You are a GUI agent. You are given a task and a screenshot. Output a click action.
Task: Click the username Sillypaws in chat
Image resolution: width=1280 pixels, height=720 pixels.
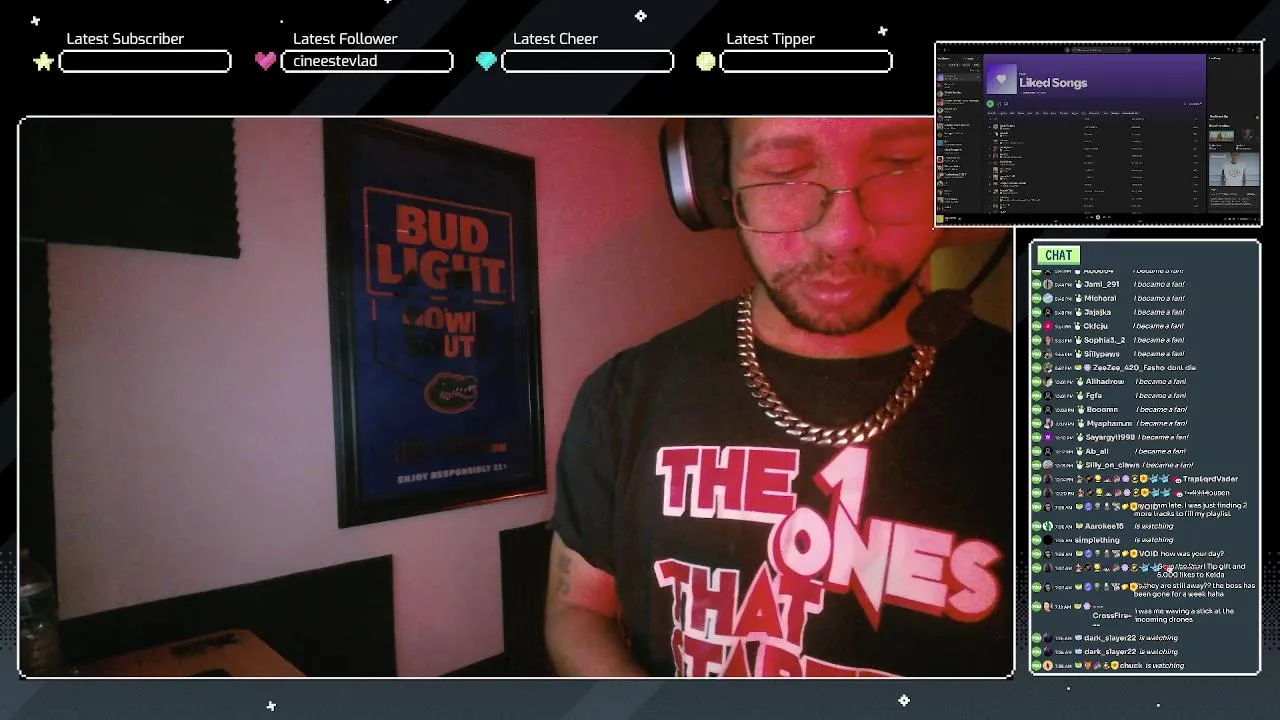pyautogui.click(x=1102, y=354)
